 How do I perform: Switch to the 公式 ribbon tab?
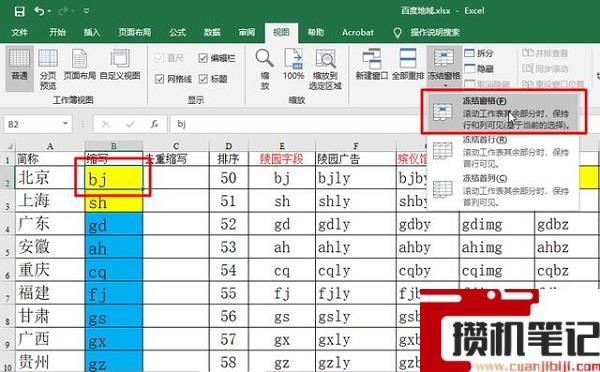coord(177,33)
